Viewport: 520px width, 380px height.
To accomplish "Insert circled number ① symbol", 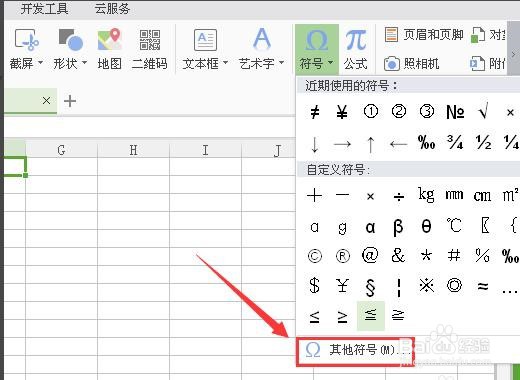I will coord(371,112).
